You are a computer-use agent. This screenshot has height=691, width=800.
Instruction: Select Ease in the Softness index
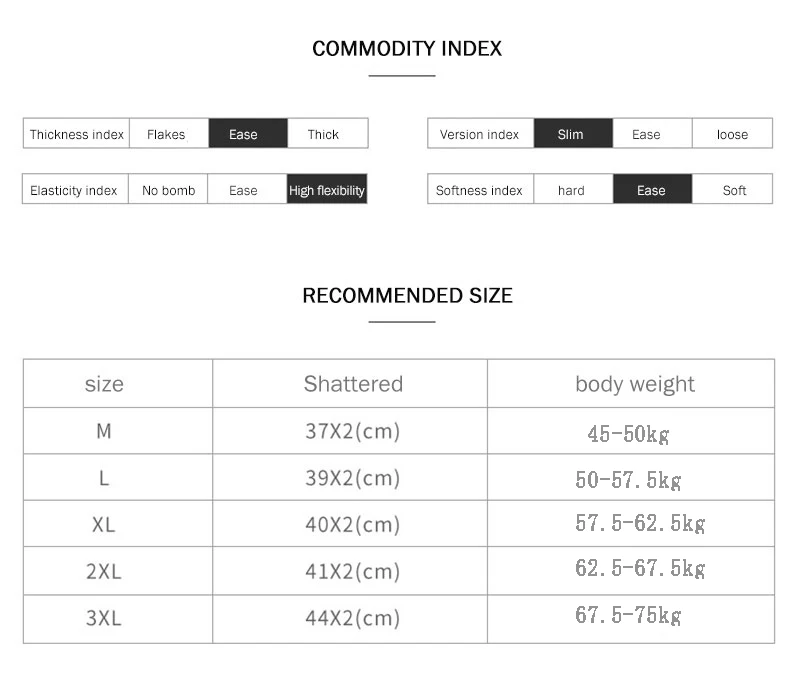click(651, 190)
